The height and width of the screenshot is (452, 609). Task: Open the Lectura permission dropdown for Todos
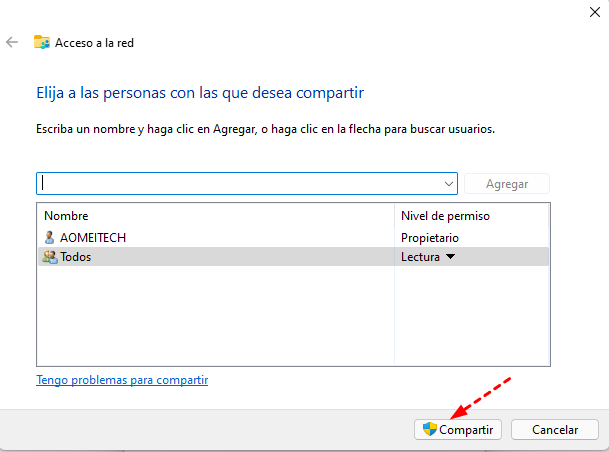427,257
